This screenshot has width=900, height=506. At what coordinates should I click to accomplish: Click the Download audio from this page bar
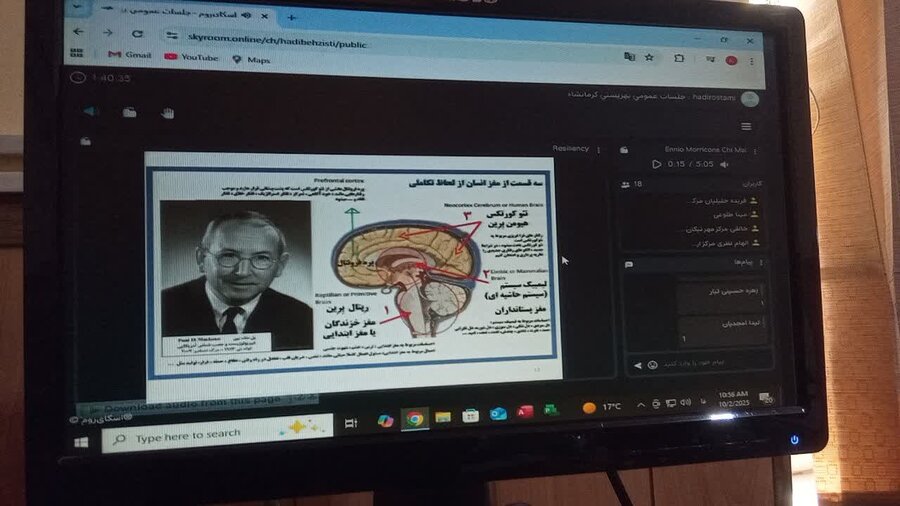tap(198, 403)
